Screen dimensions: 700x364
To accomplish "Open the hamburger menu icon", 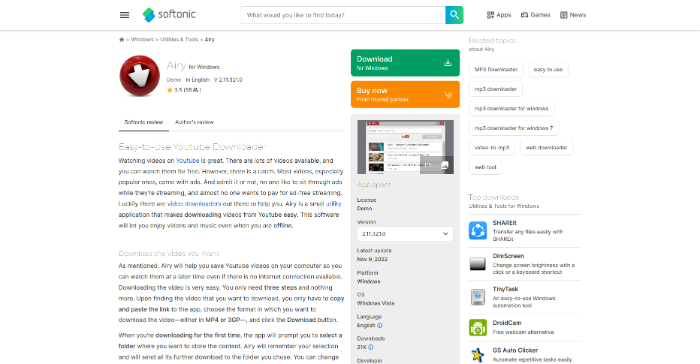I will pyautogui.click(x=125, y=15).
